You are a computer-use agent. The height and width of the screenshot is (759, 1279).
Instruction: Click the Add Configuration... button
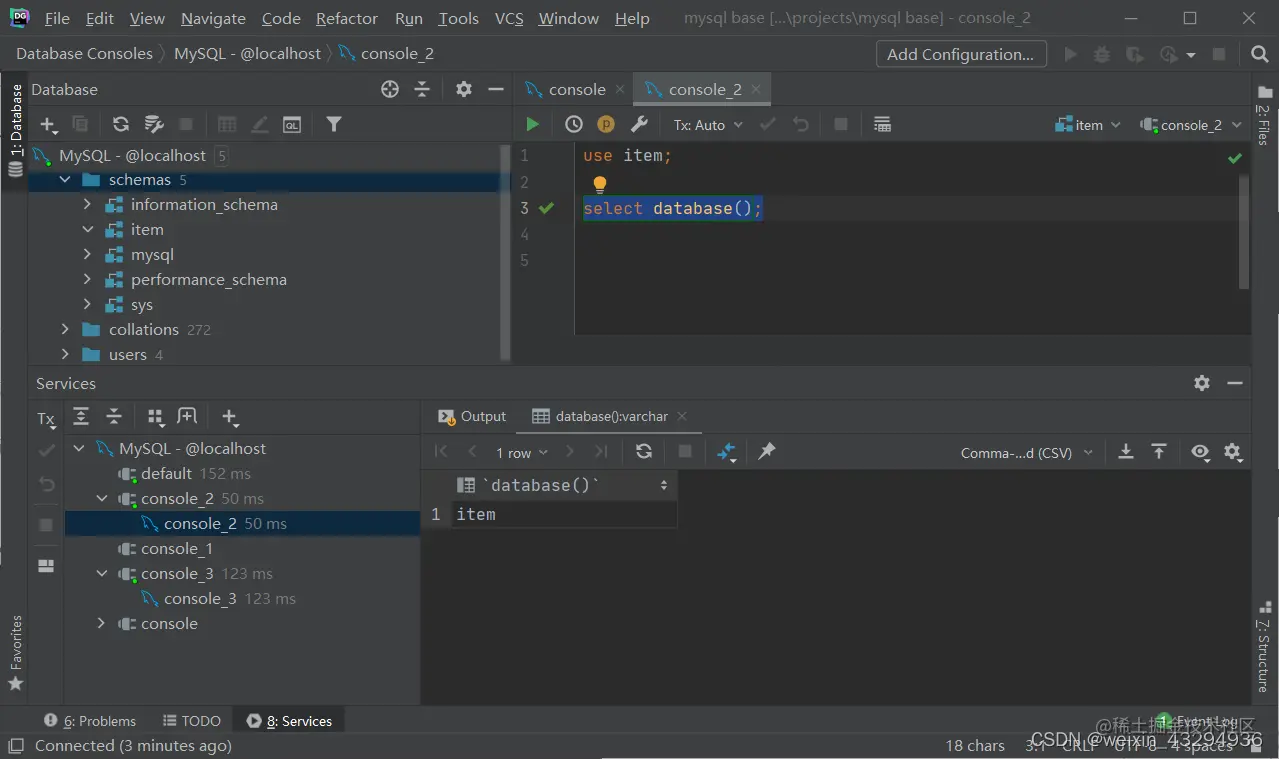(x=961, y=54)
